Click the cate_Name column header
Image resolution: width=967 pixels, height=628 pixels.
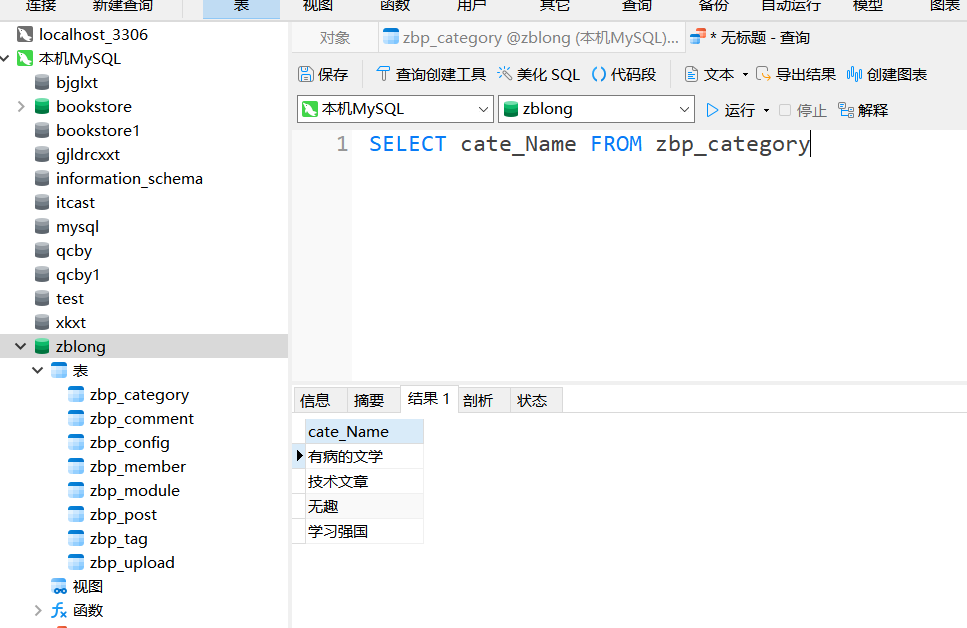(x=364, y=432)
